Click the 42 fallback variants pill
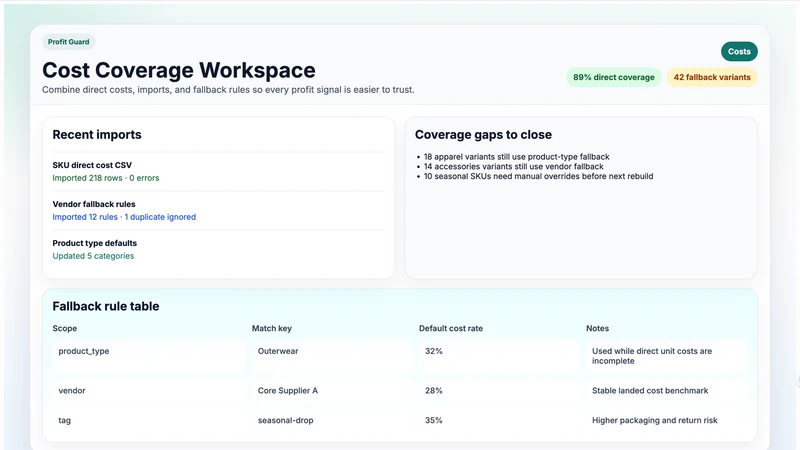The width and height of the screenshot is (800, 450). pyautogui.click(x=712, y=77)
